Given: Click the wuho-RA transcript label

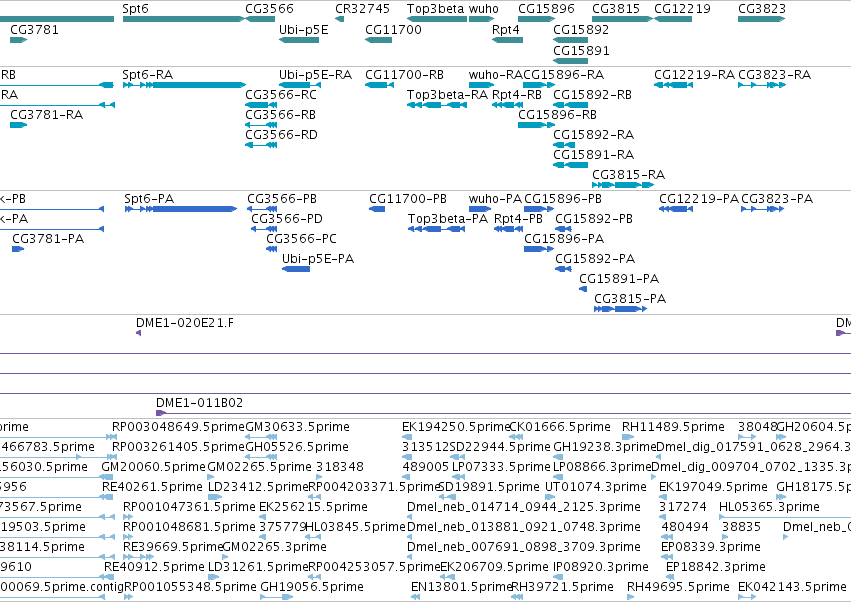Looking at the screenshot, I should [496, 74].
